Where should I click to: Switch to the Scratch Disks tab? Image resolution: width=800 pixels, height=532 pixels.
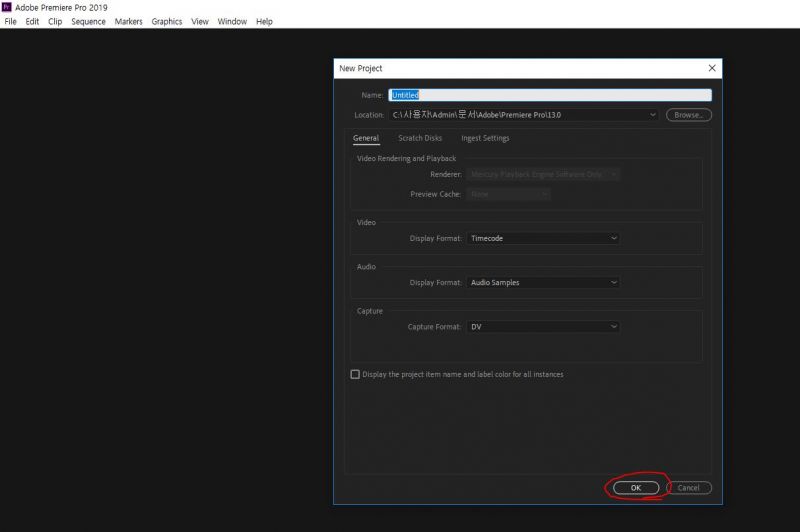pos(420,138)
